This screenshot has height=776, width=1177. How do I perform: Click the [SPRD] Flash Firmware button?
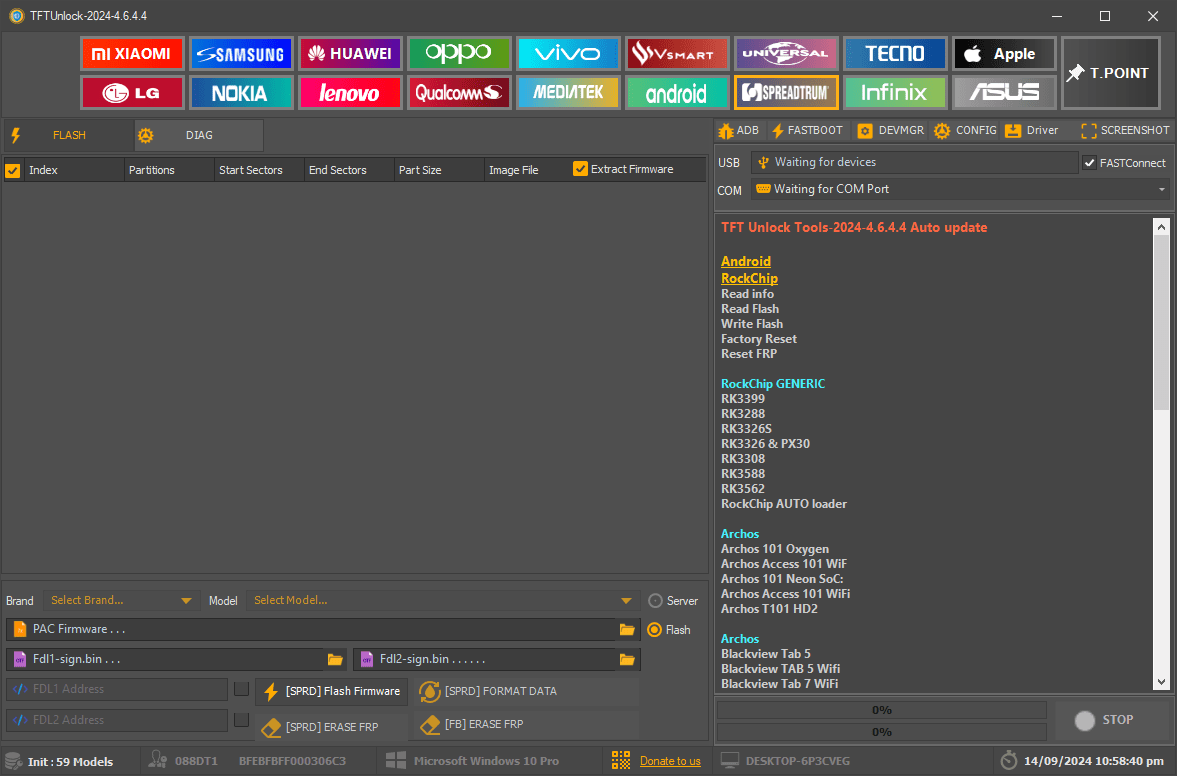(331, 691)
